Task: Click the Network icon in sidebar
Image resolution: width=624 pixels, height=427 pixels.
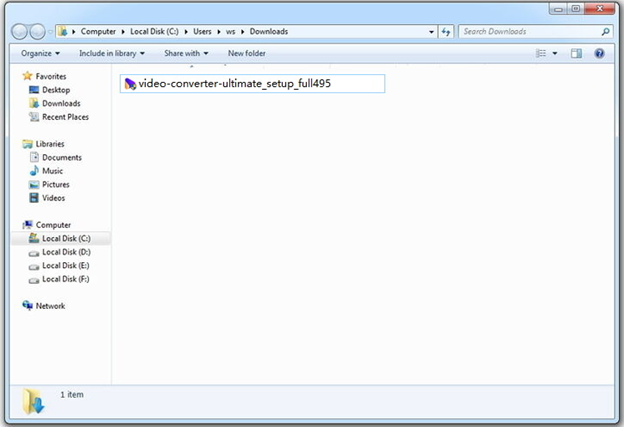Action: pyautogui.click(x=27, y=306)
